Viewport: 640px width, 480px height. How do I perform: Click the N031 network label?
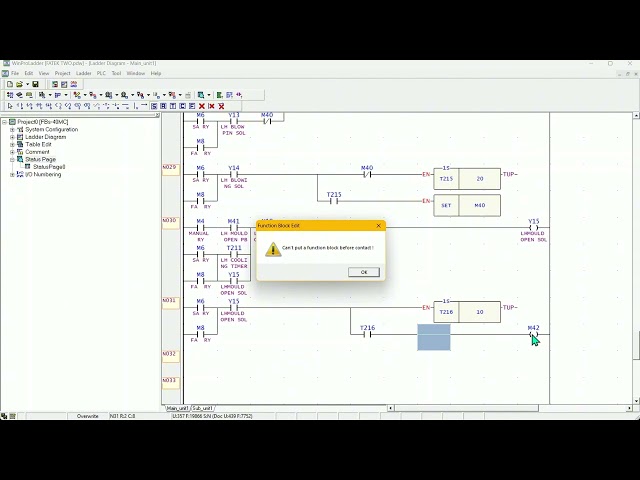(171, 303)
